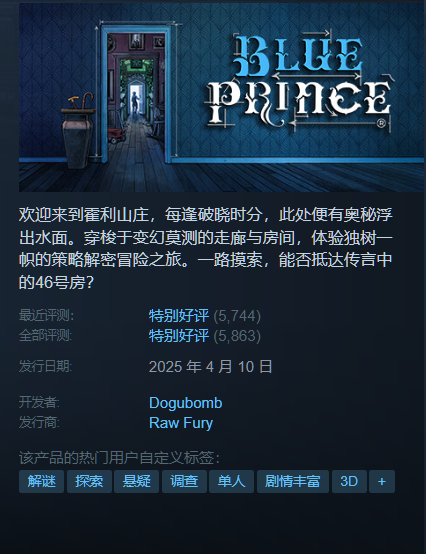
Task: Browse the 调查 tag
Action: click(184, 482)
